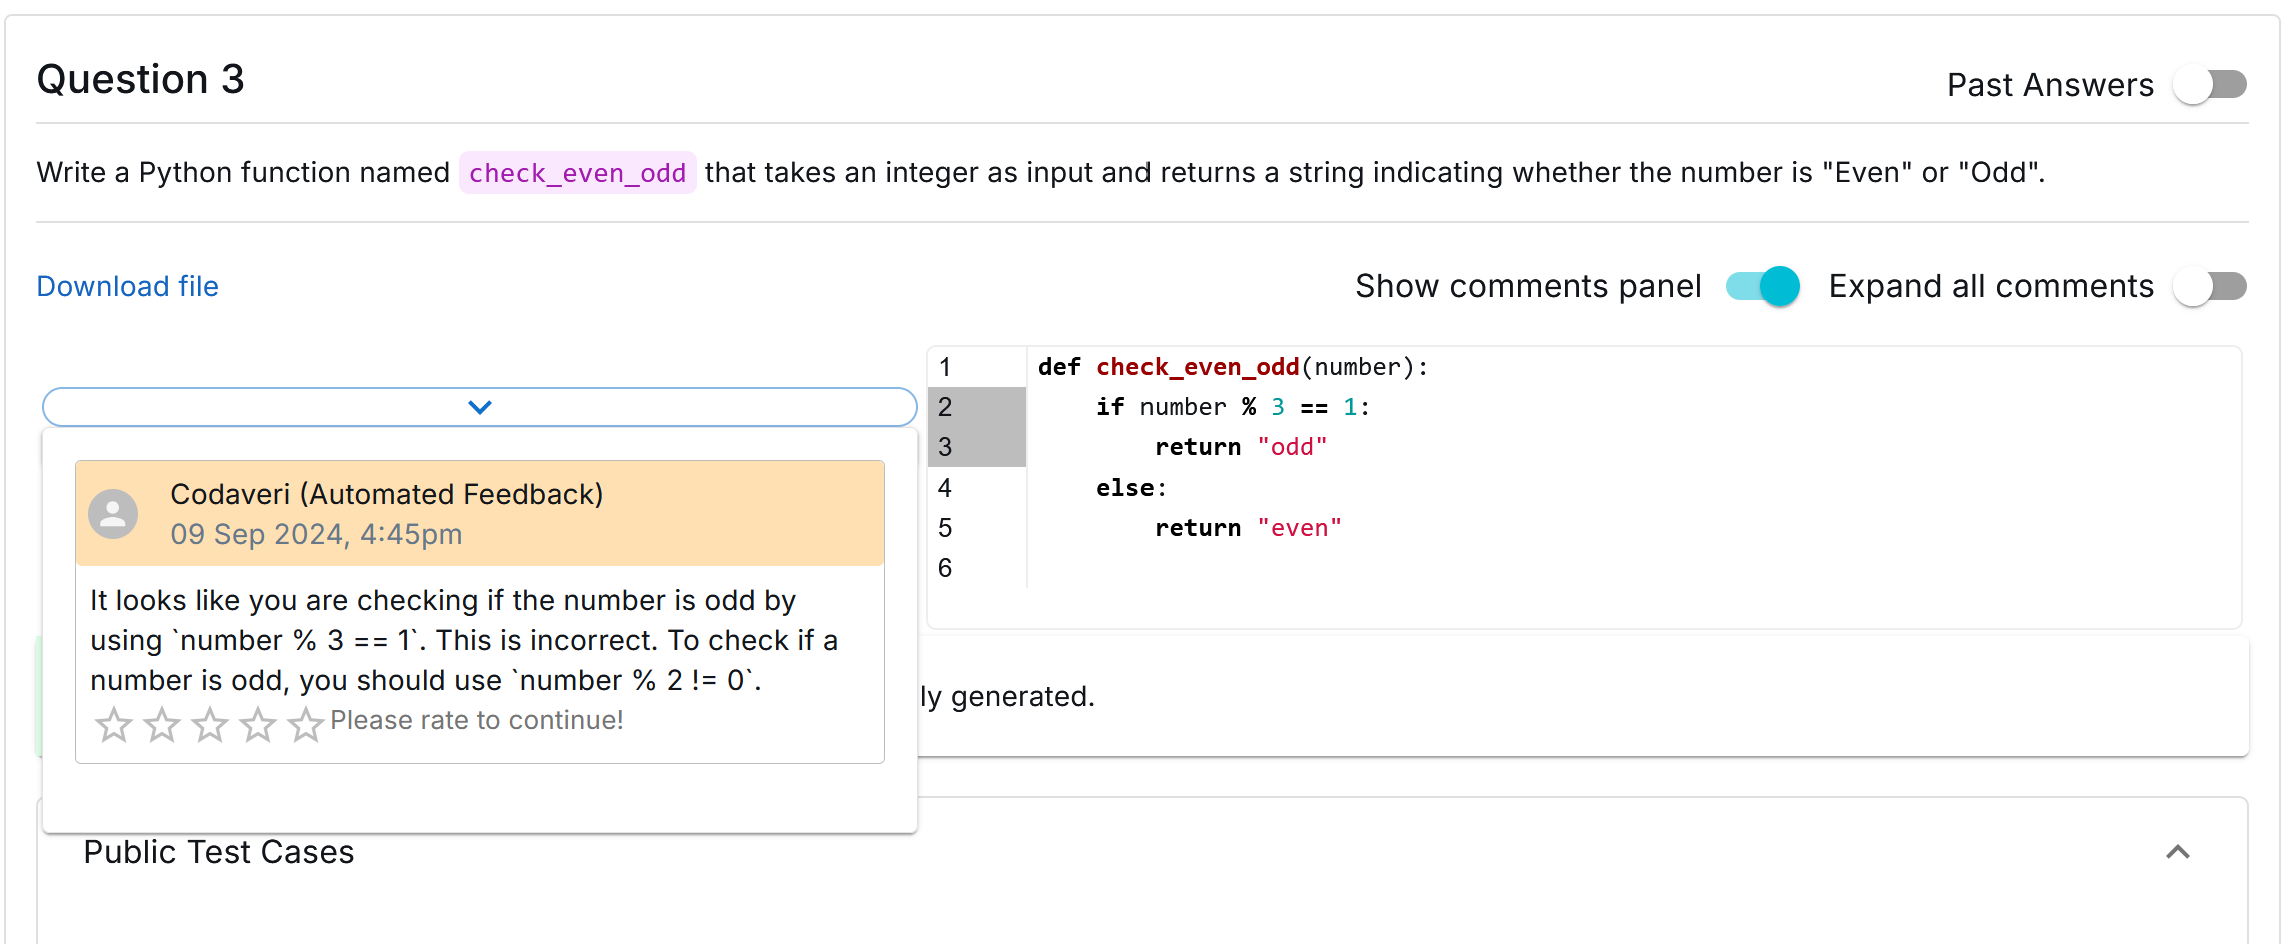Screen dimensions: 2288x944
Task: Select line number 4 in gutter
Action: click(x=945, y=488)
